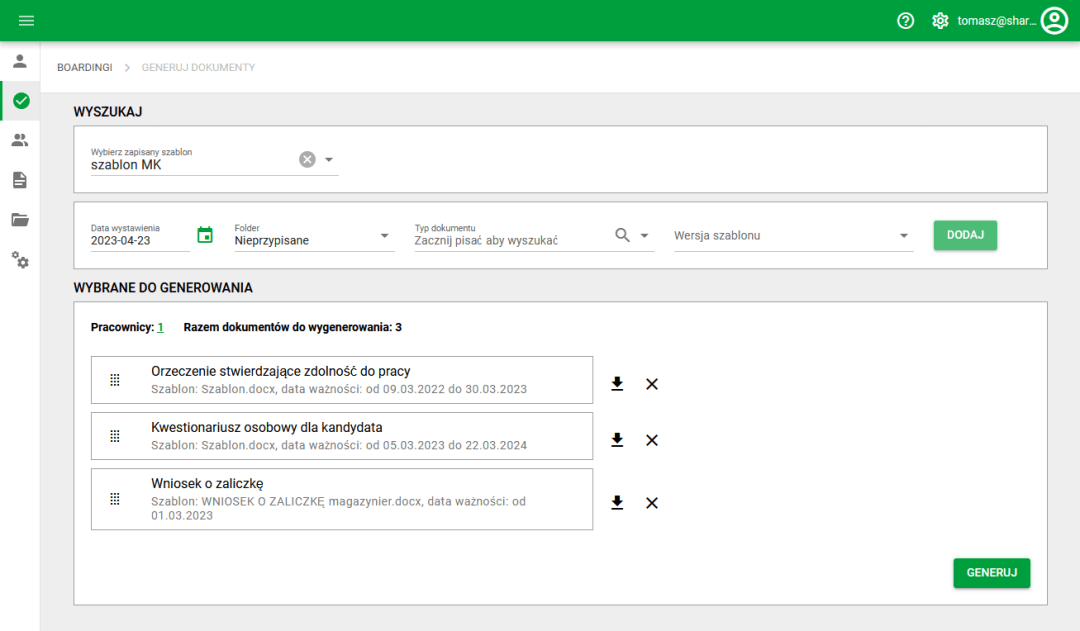Download the Wniosek o zaliczkę template

coord(617,503)
